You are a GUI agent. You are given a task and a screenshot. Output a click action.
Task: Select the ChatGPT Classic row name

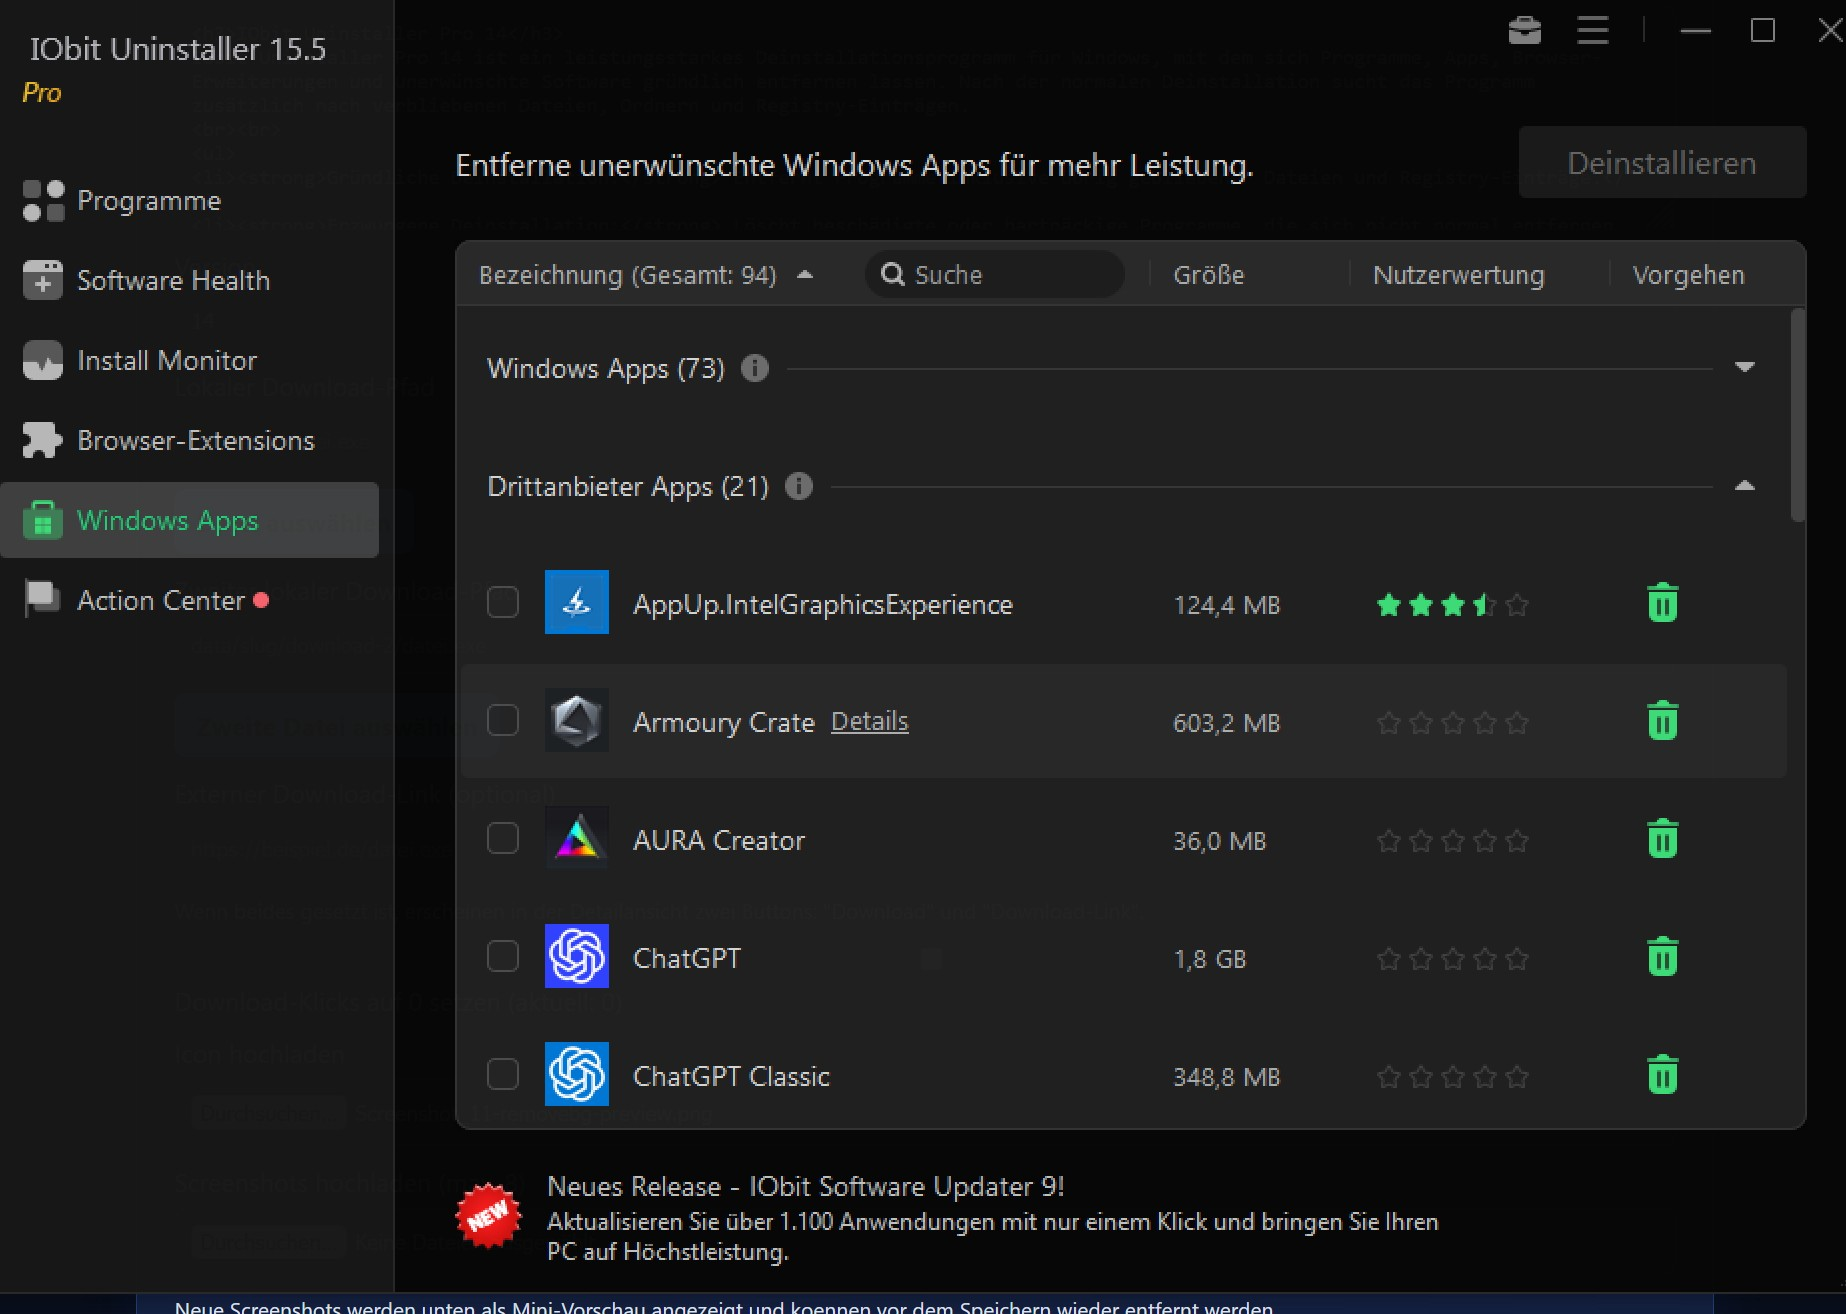click(x=731, y=1076)
